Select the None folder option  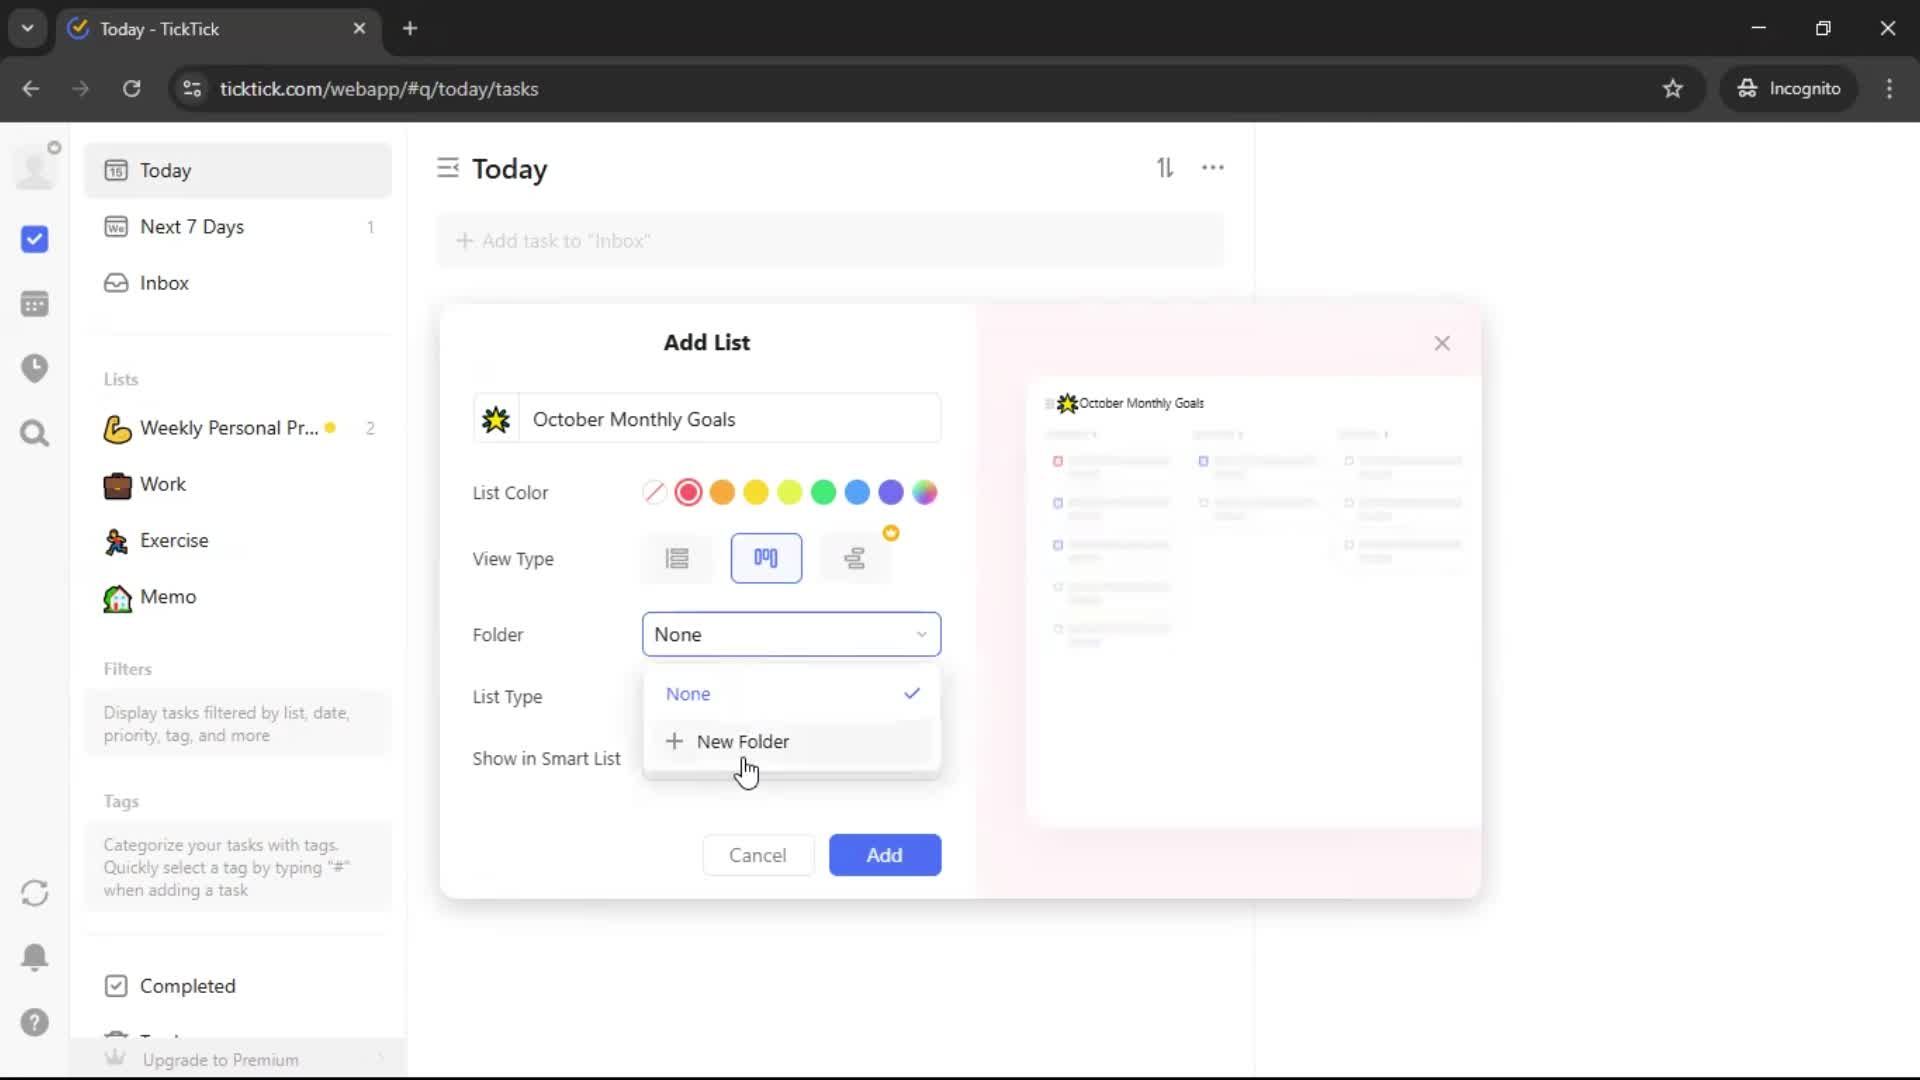[688, 693]
